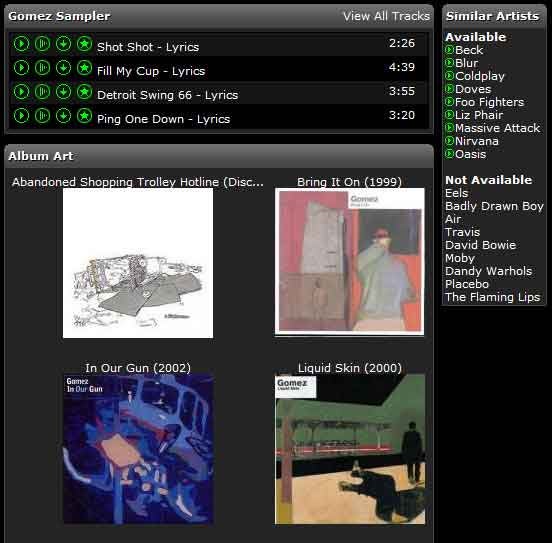Visit the Foo Fighters artist link

pyautogui.click(x=489, y=102)
